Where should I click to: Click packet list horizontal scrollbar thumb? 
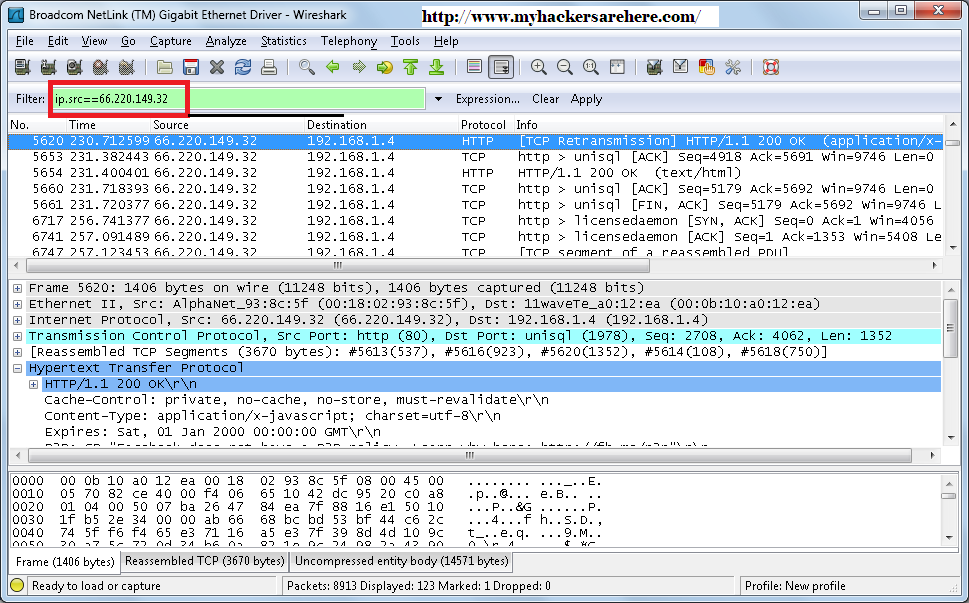337,266
